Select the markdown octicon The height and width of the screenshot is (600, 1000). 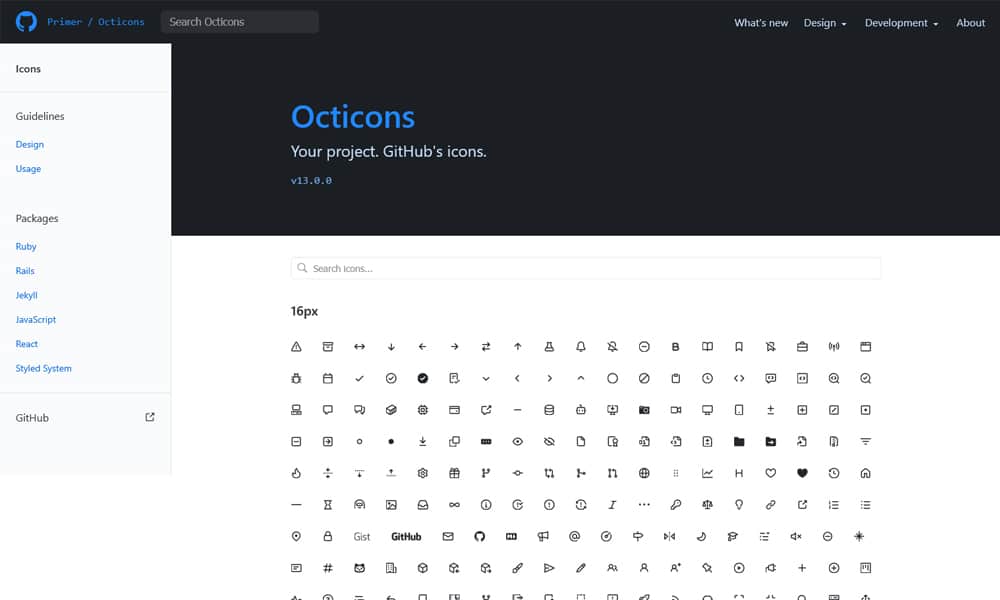[510, 537]
